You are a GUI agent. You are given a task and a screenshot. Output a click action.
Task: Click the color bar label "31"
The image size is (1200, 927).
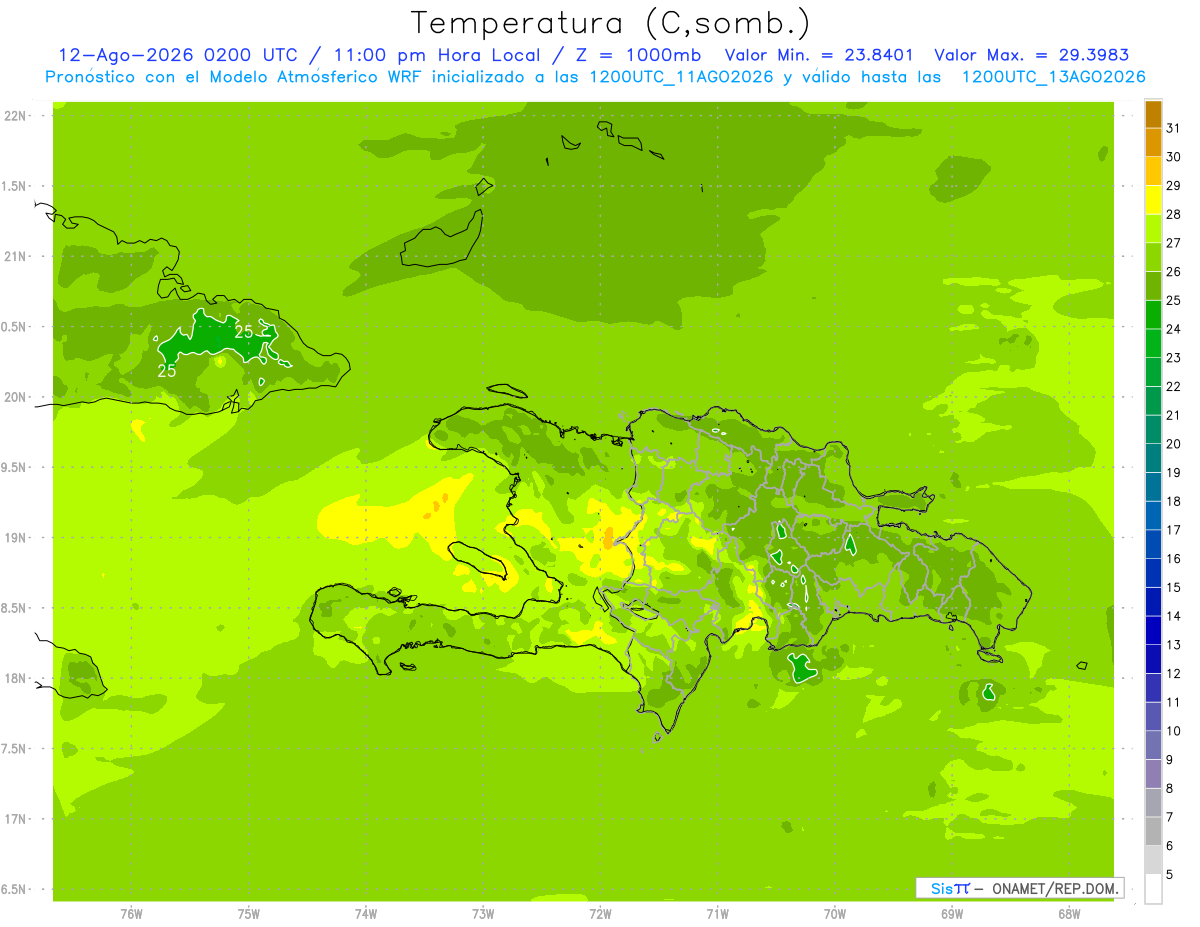(1175, 128)
